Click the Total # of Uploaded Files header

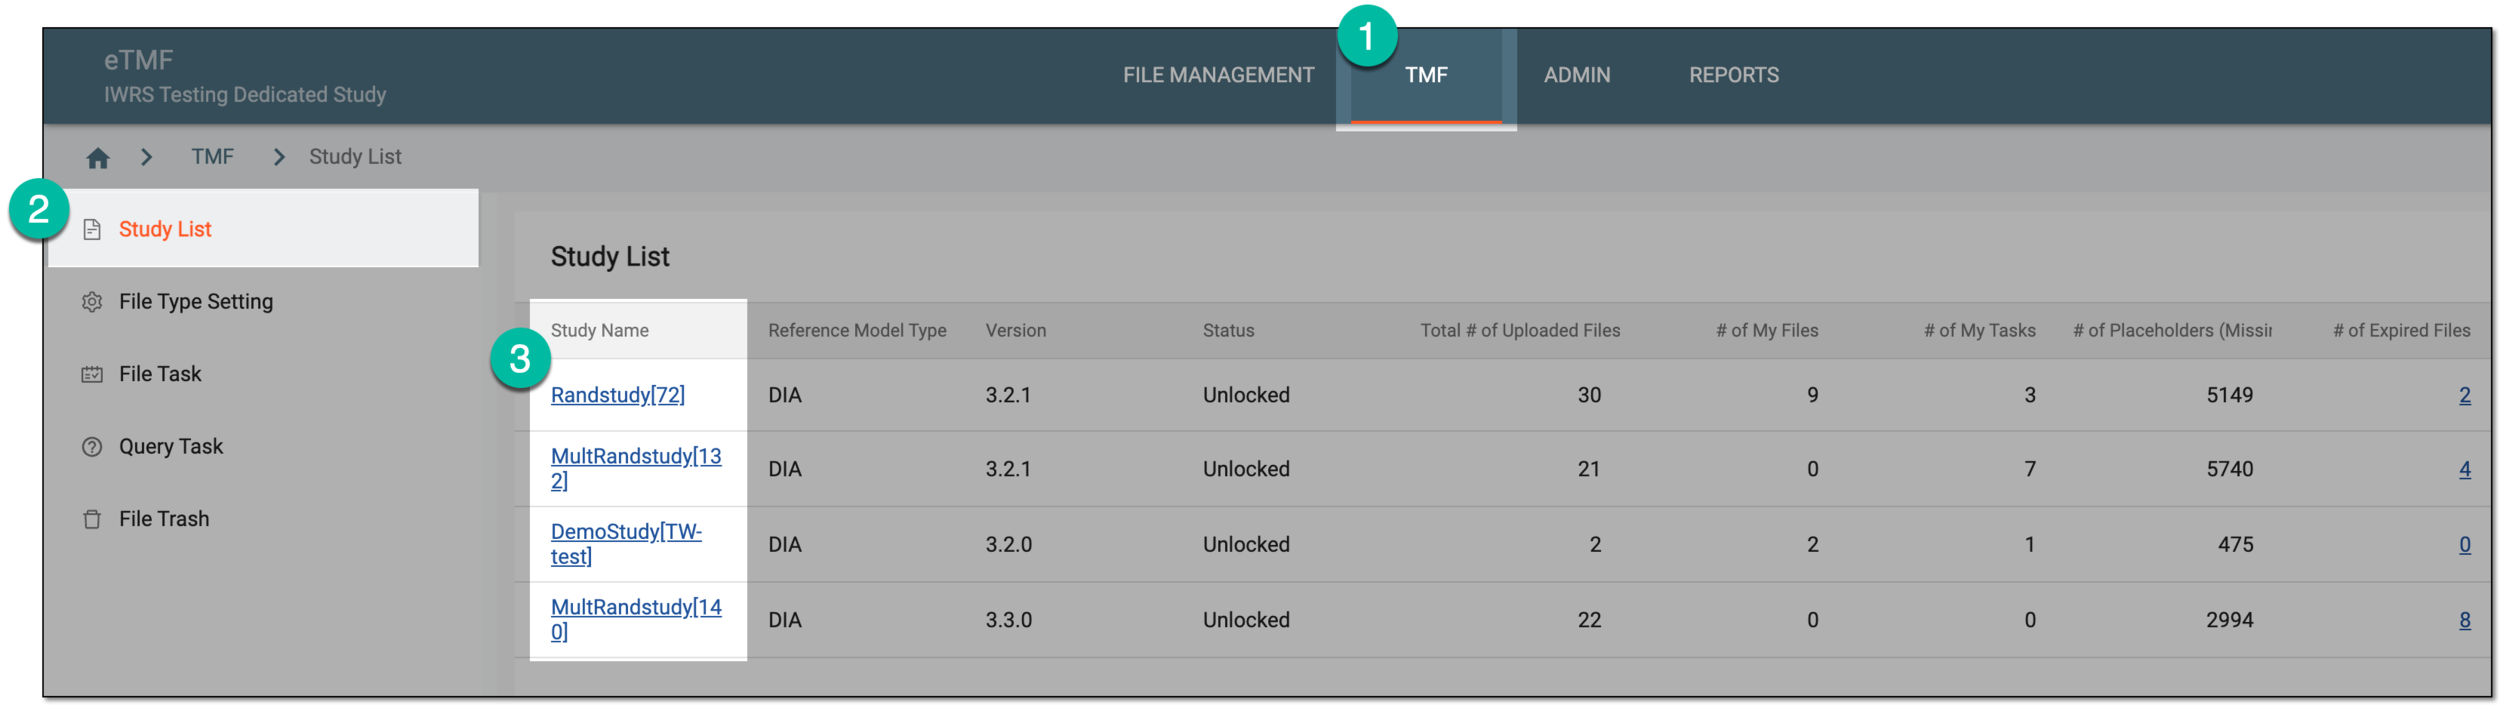[1520, 331]
